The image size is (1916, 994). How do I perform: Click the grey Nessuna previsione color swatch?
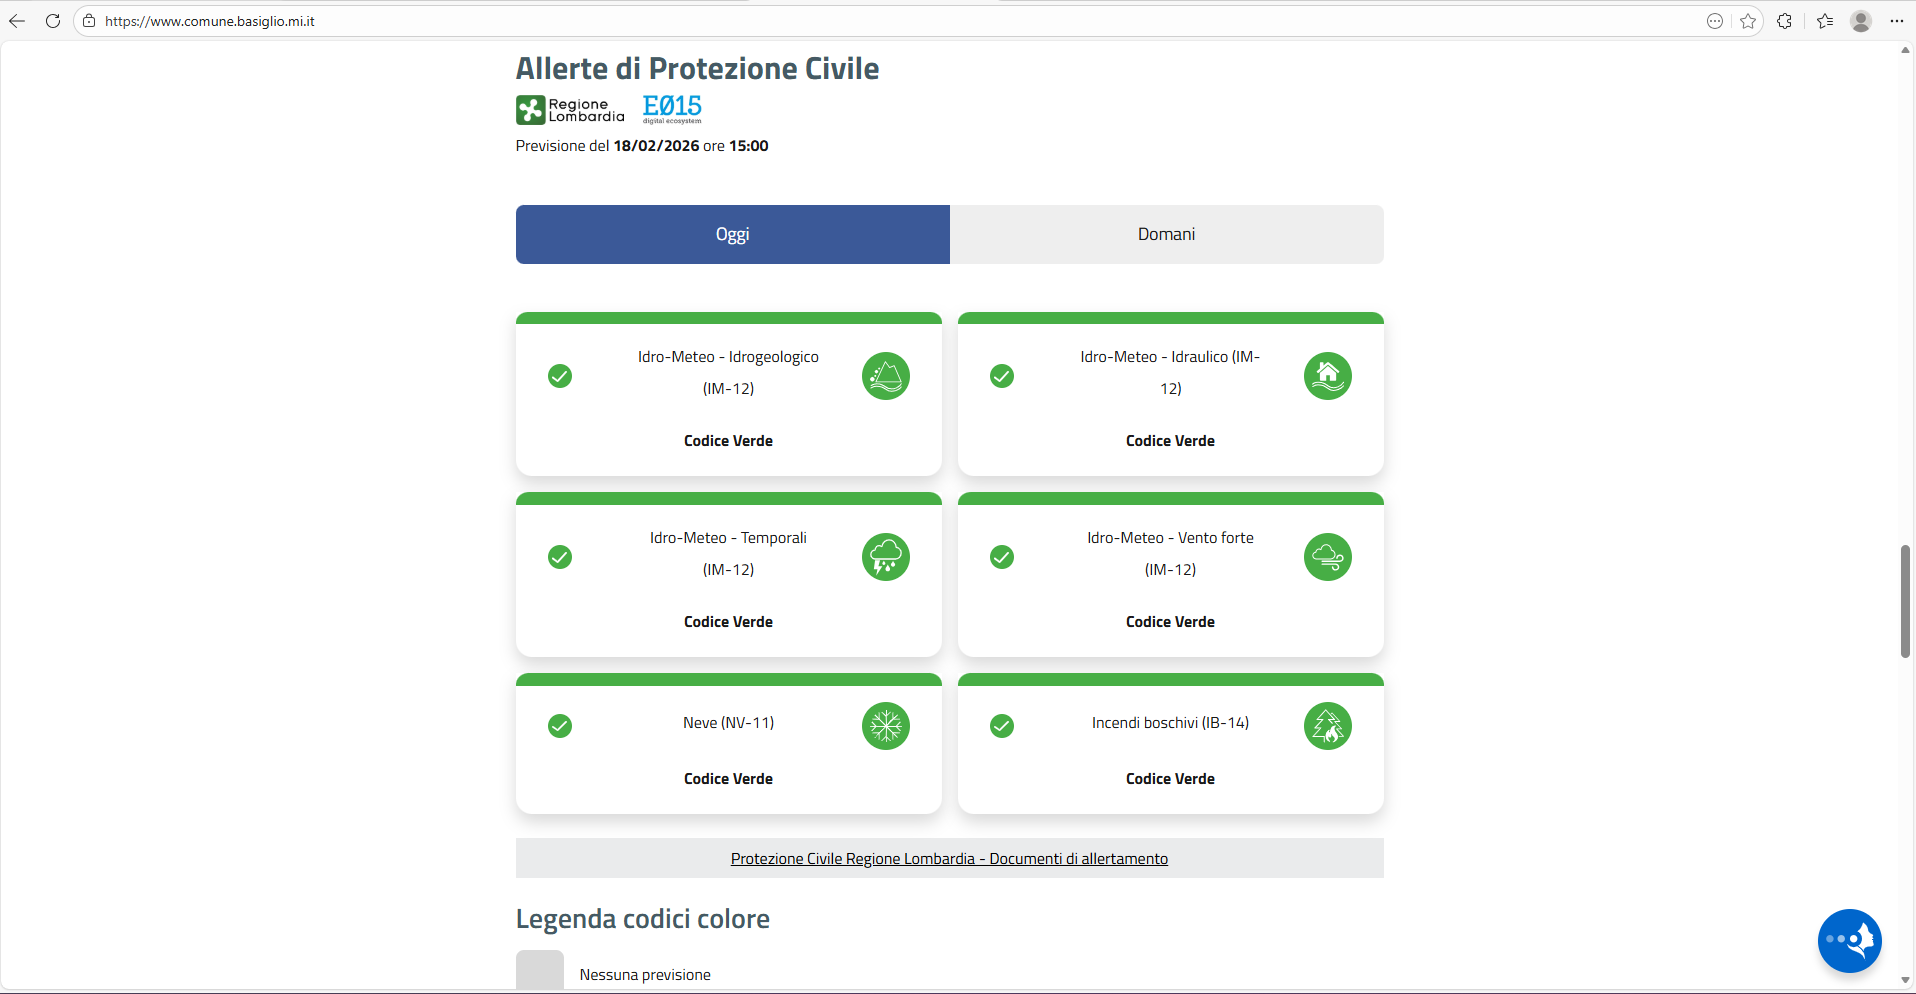coord(540,972)
